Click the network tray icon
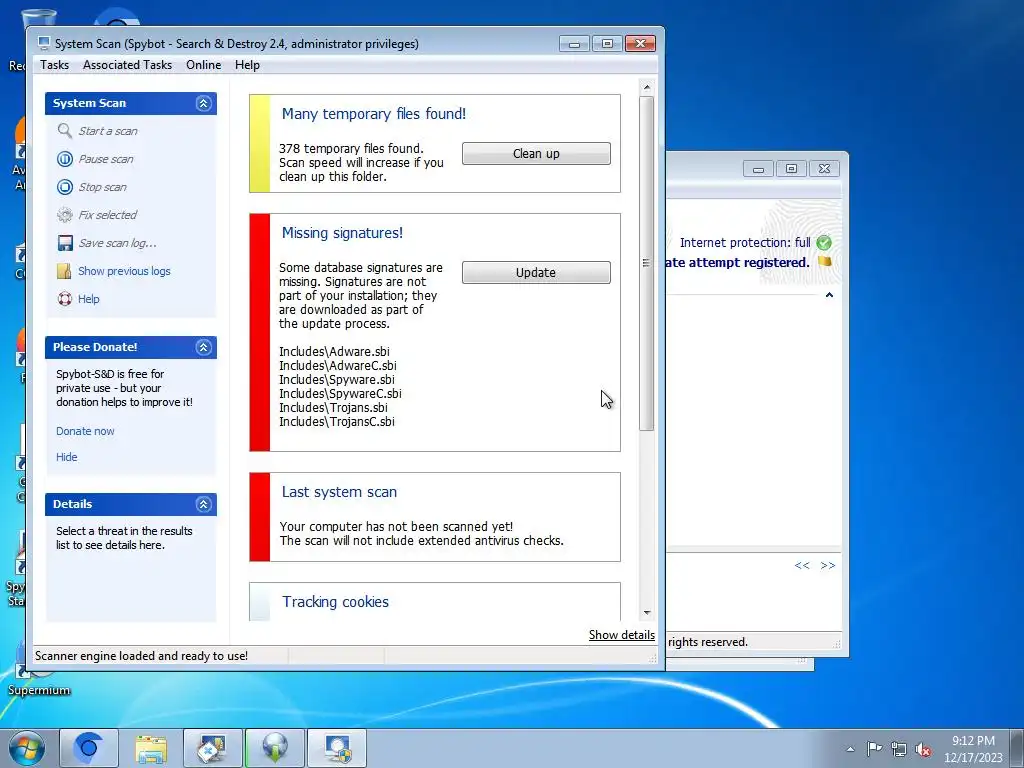Screen dimensions: 1024x768 [x=899, y=748]
